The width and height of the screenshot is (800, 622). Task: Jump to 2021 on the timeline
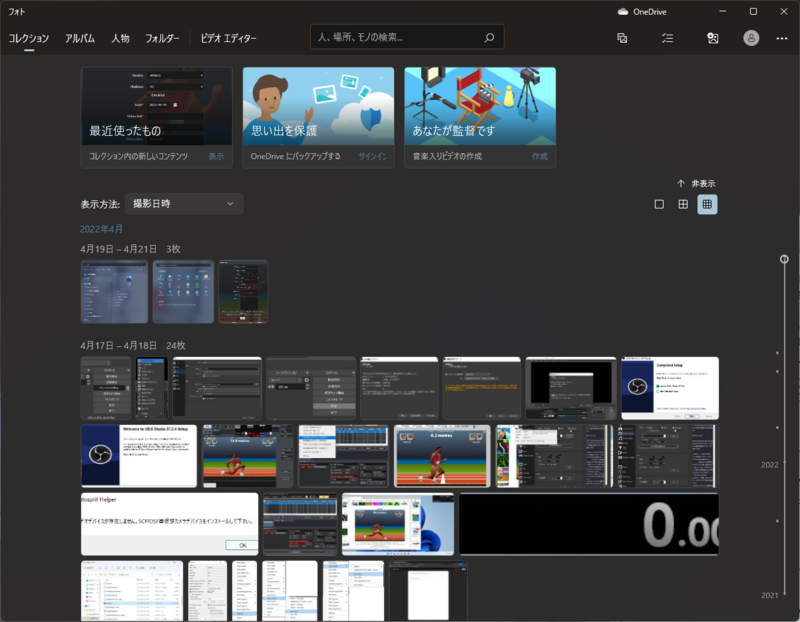(x=769, y=595)
